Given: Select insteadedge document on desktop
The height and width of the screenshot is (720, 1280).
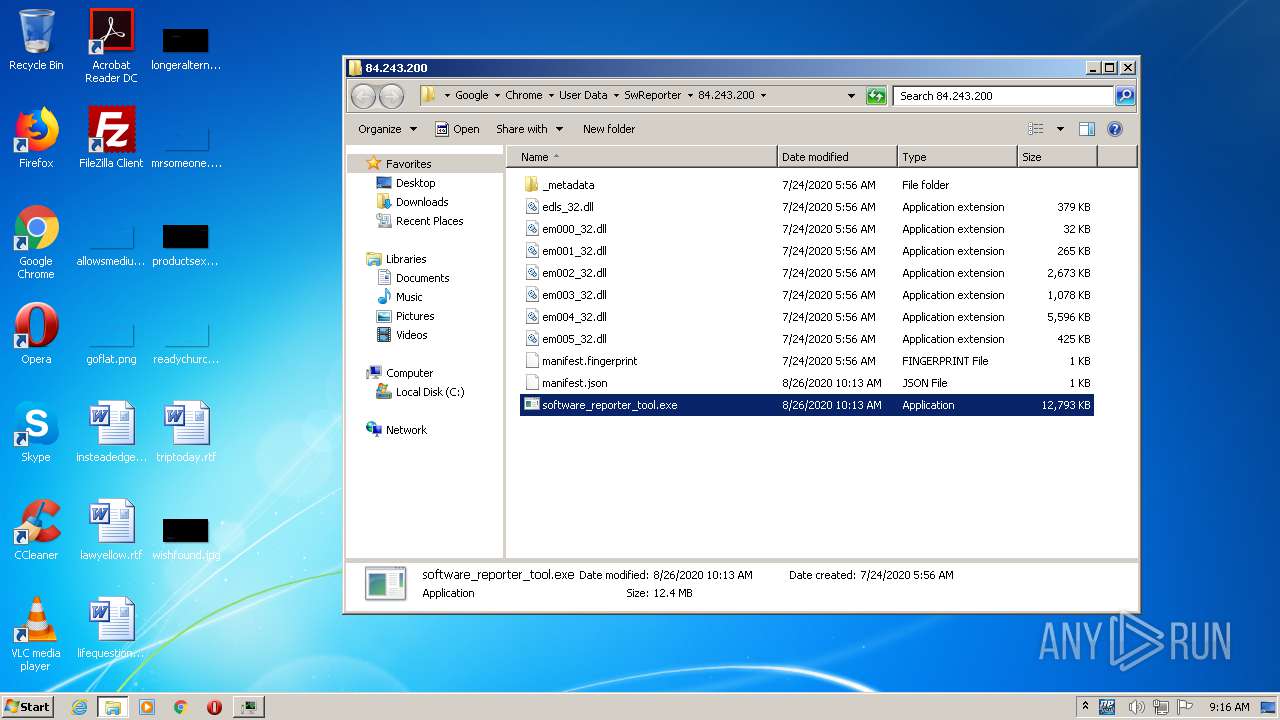Looking at the screenshot, I should tap(111, 432).
